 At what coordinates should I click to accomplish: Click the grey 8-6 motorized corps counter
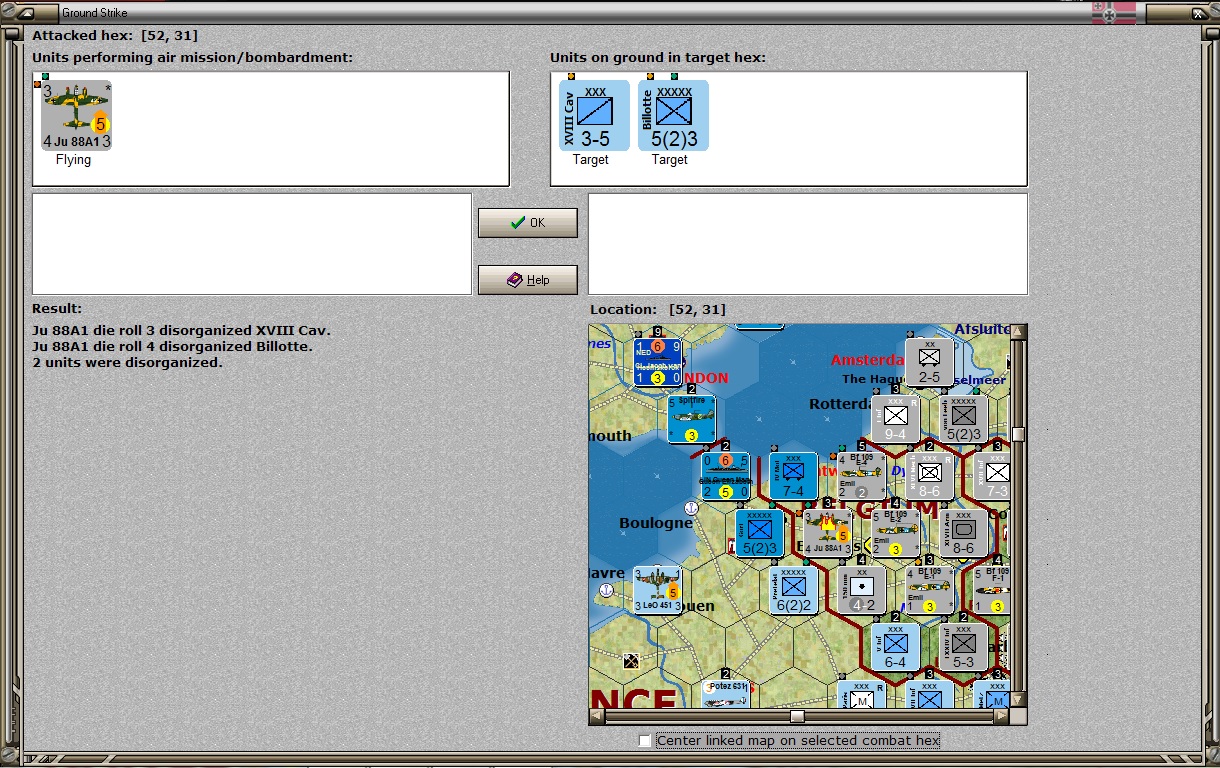pyautogui.click(x=930, y=476)
